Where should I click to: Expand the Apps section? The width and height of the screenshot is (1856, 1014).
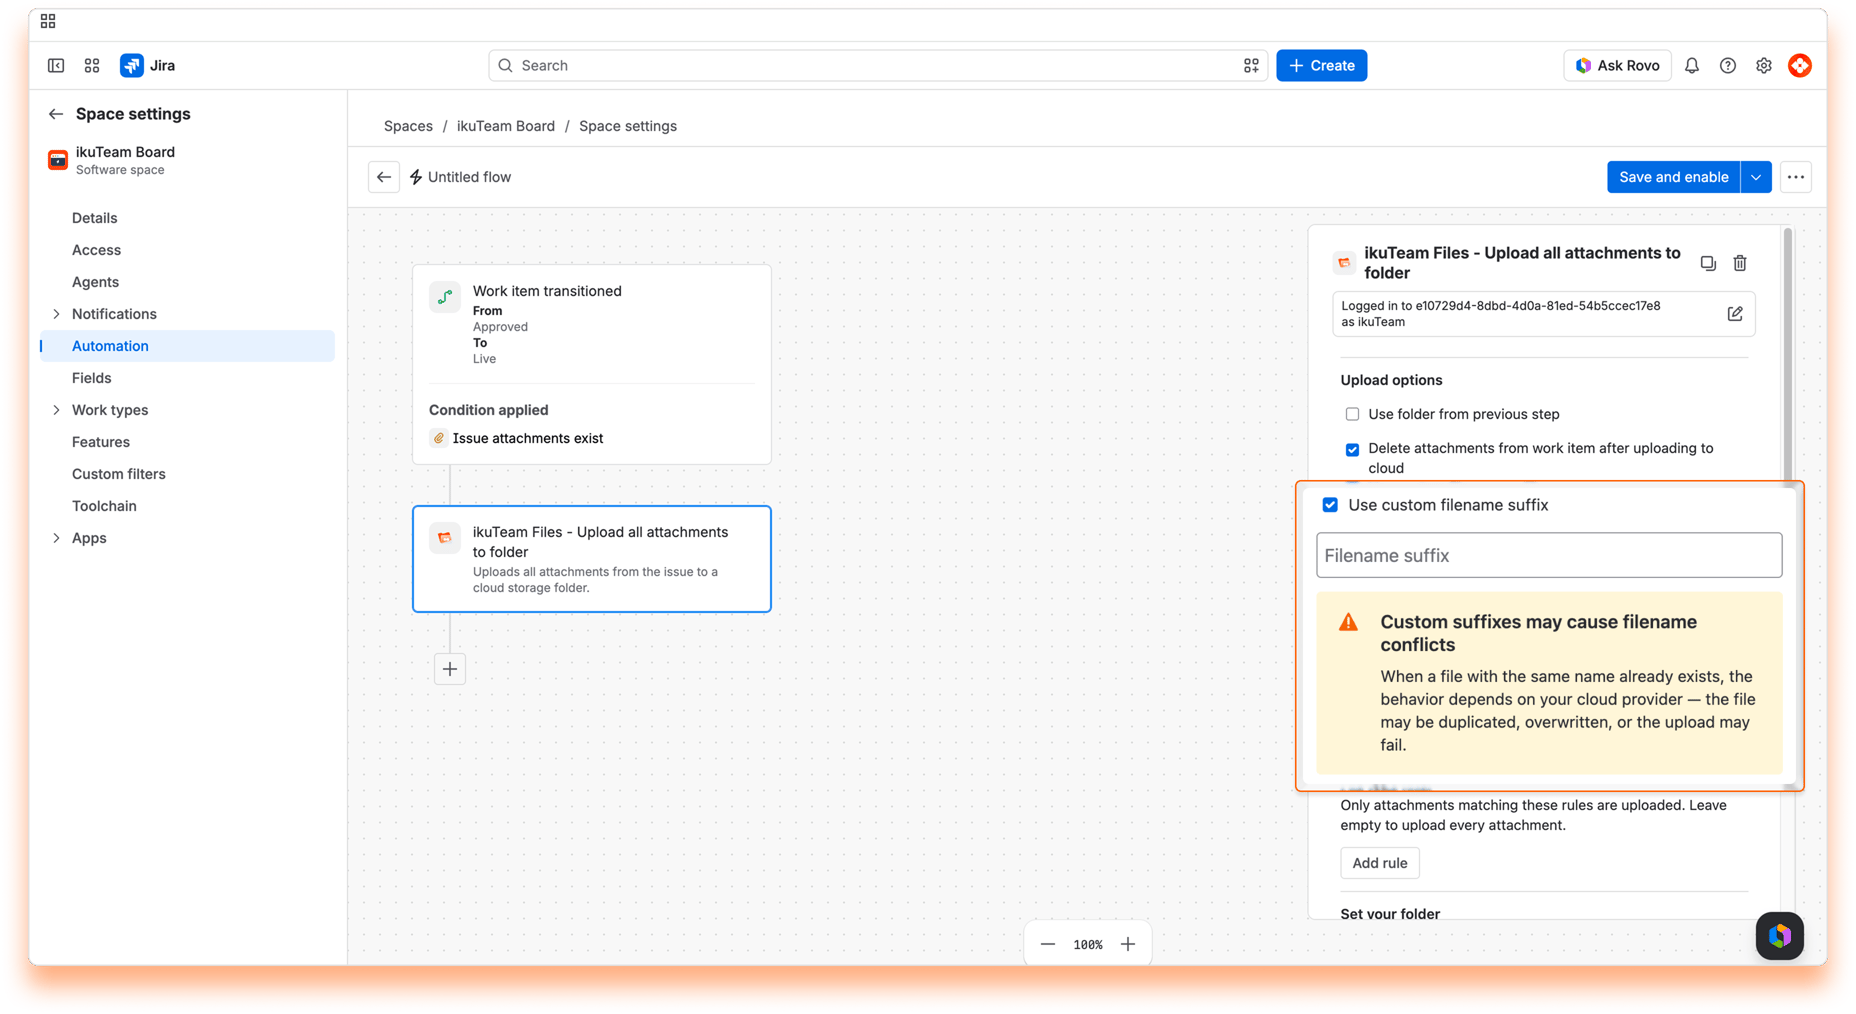tap(56, 538)
